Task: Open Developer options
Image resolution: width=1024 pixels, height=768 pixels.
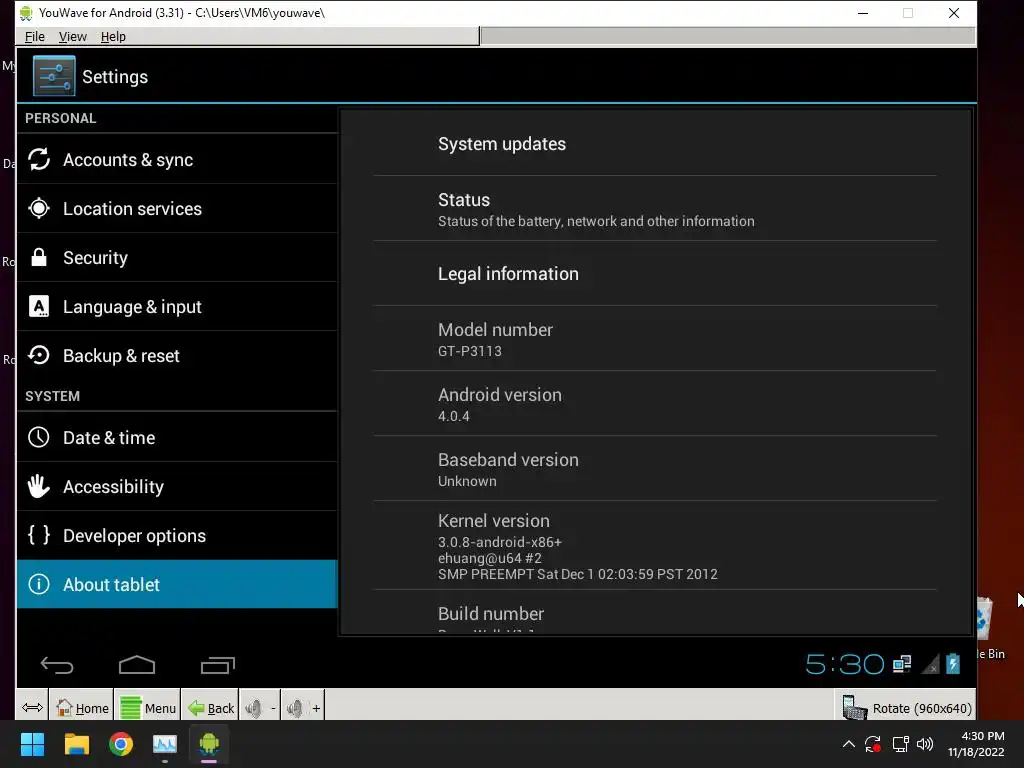Action: click(177, 536)
